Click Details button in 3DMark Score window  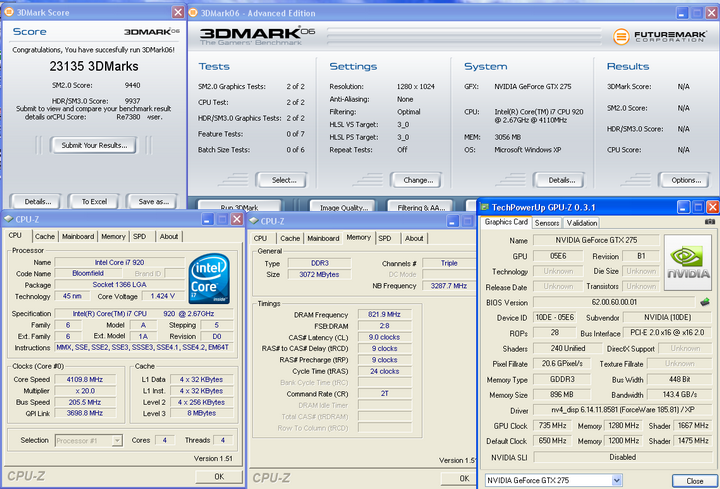(38, 202)
